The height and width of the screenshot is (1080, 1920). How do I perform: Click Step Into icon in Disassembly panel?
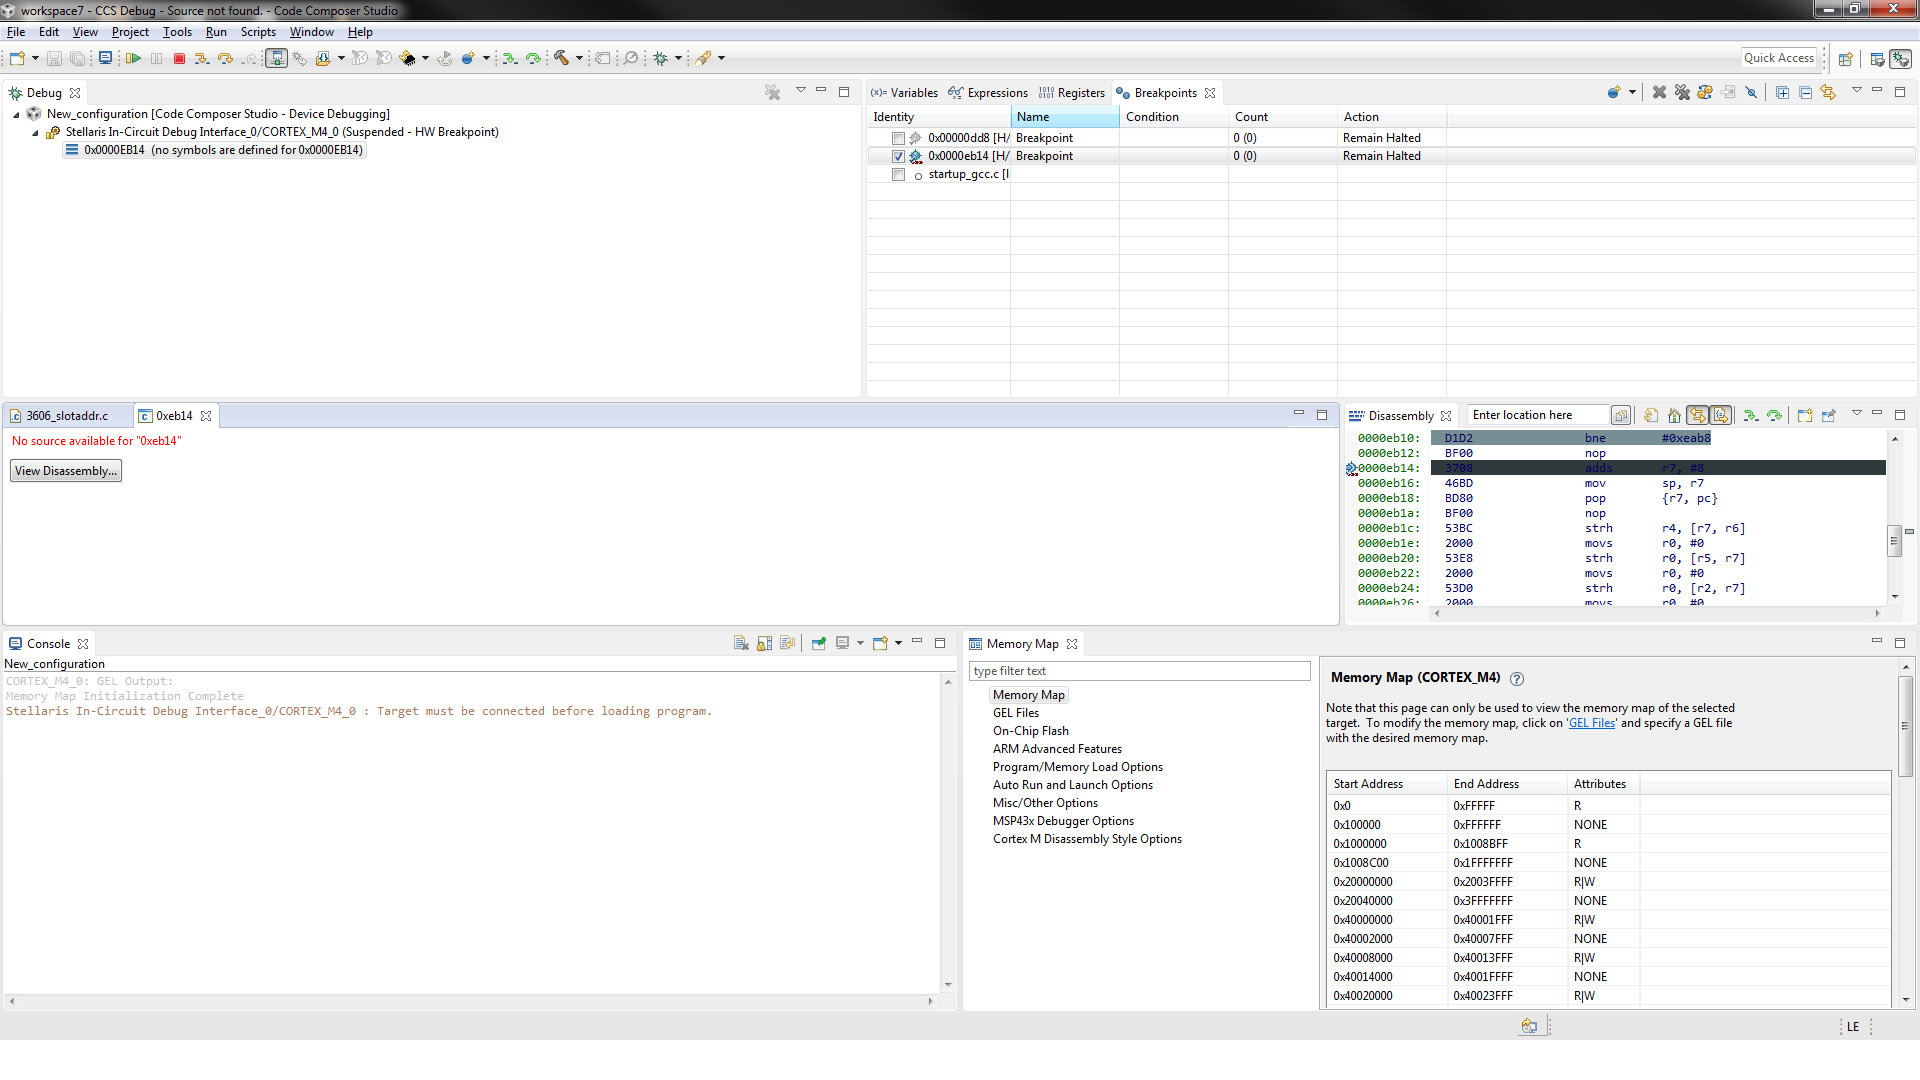tap(1750, 416)
